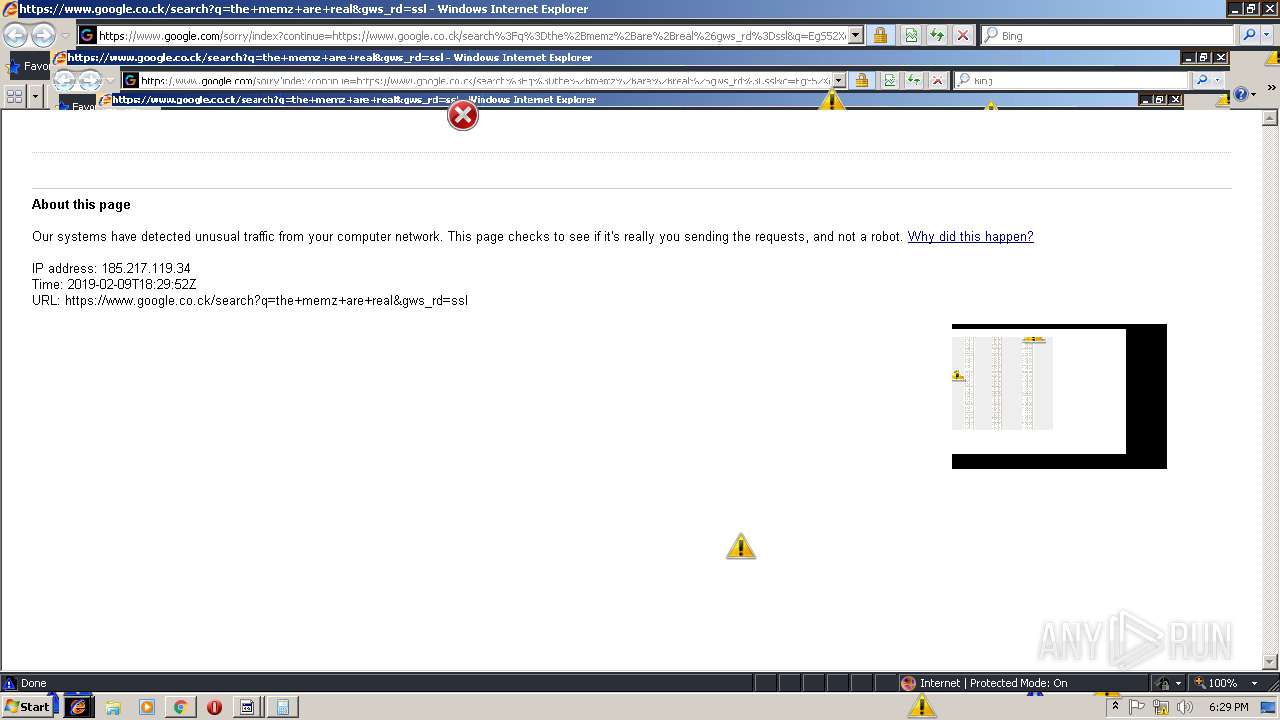Follow the 'Why did this happen?' link
The image size is (1280, 720).
pyautogui.click(x=970, y=237)
